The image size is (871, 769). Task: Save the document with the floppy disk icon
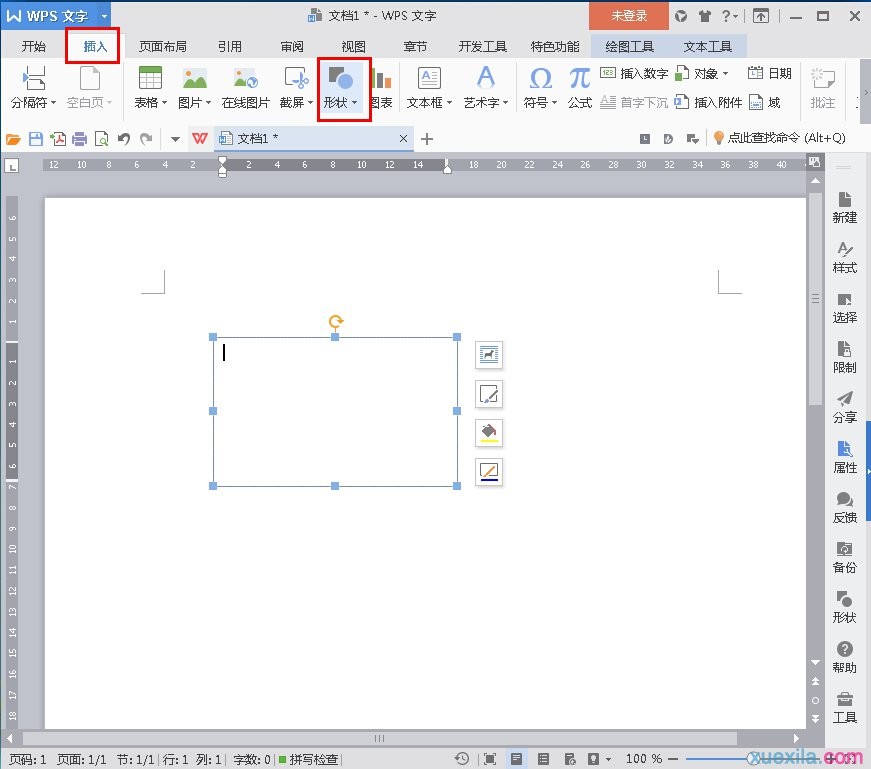36,139
